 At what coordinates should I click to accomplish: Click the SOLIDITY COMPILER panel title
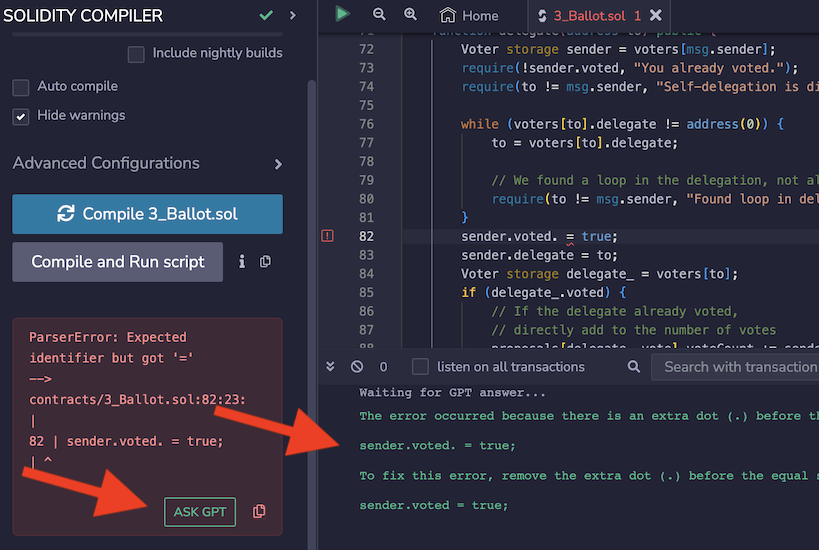point(83,16)
